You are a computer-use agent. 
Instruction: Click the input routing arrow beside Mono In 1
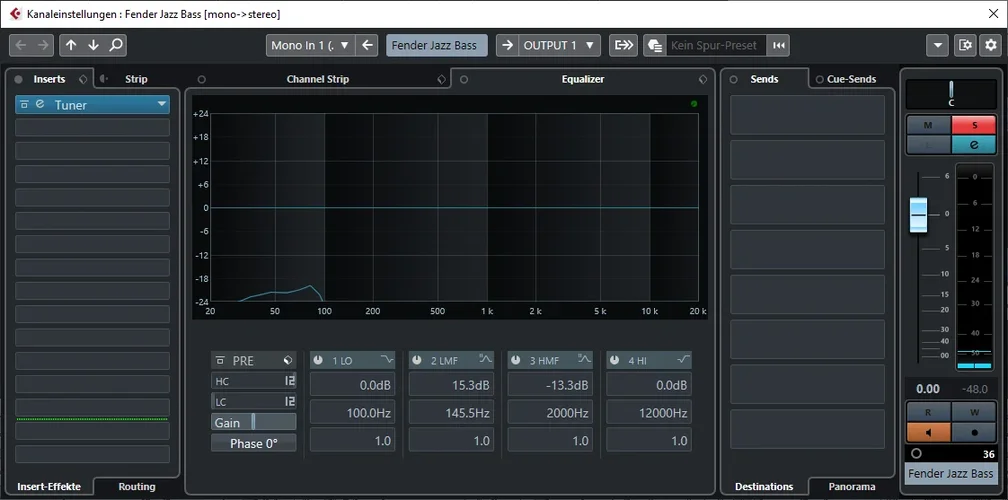367,45
